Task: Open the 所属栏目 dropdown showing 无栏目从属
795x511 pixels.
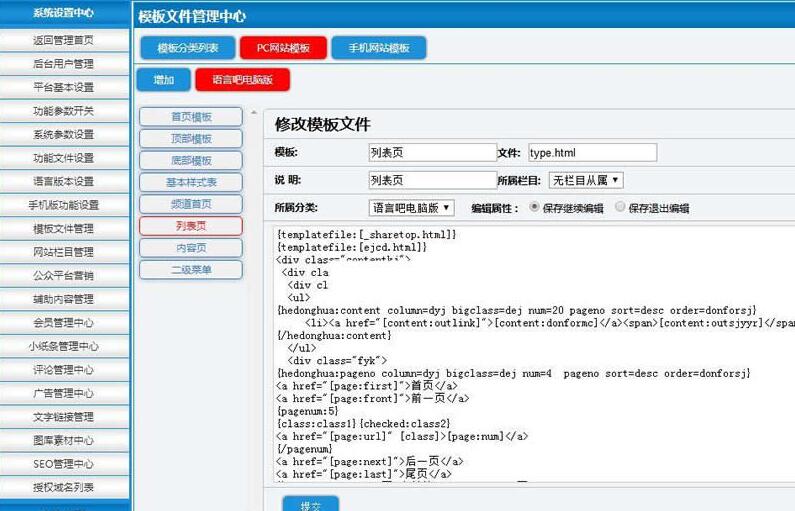Action: pyautogui.click(x=586, y=180)
